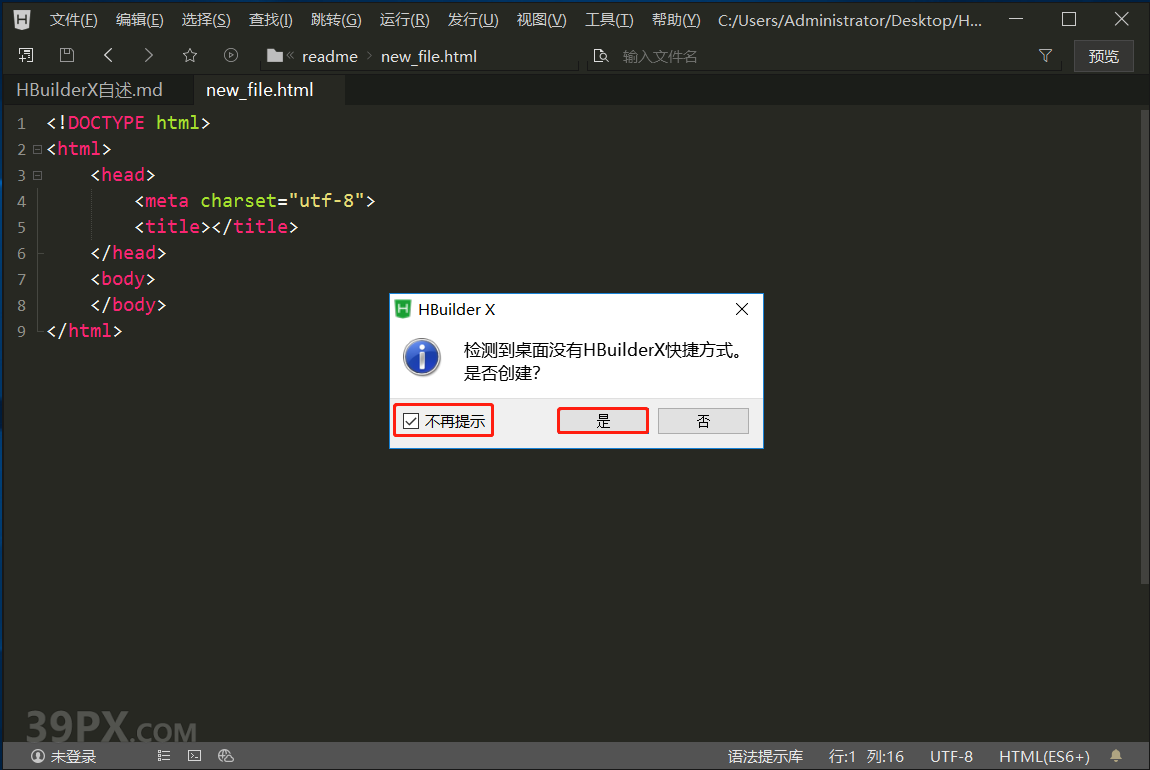The height and width of the screenshot is (770, 1150).
Task: Collapse the head tag fold marker
Action: tap(37, 175)
